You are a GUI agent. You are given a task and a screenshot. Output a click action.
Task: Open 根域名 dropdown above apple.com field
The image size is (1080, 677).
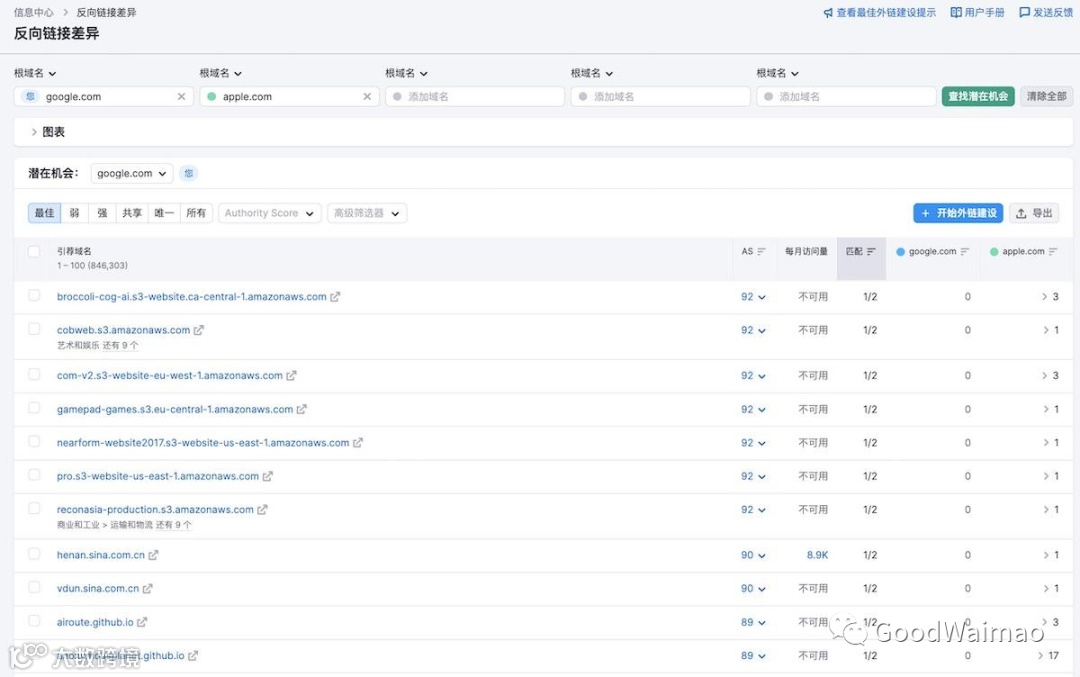pyautogui.click(x=220, y=73)
